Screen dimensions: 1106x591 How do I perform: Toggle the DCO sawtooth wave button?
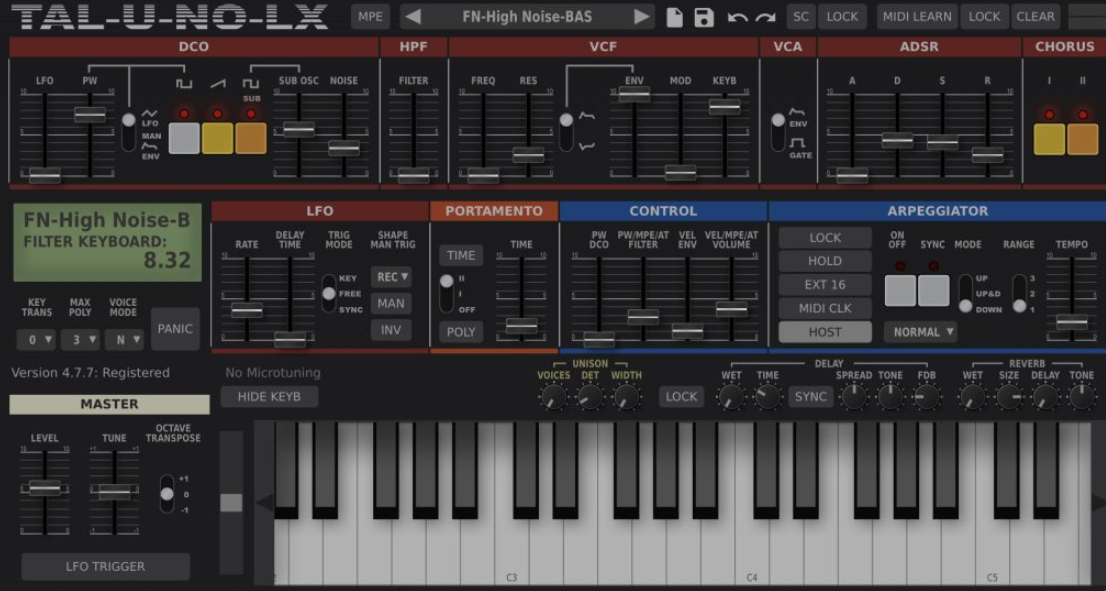217,138
